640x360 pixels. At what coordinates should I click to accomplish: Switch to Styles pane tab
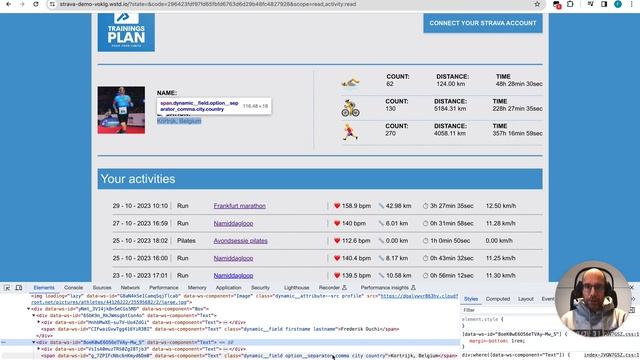[x=471, y=299]
